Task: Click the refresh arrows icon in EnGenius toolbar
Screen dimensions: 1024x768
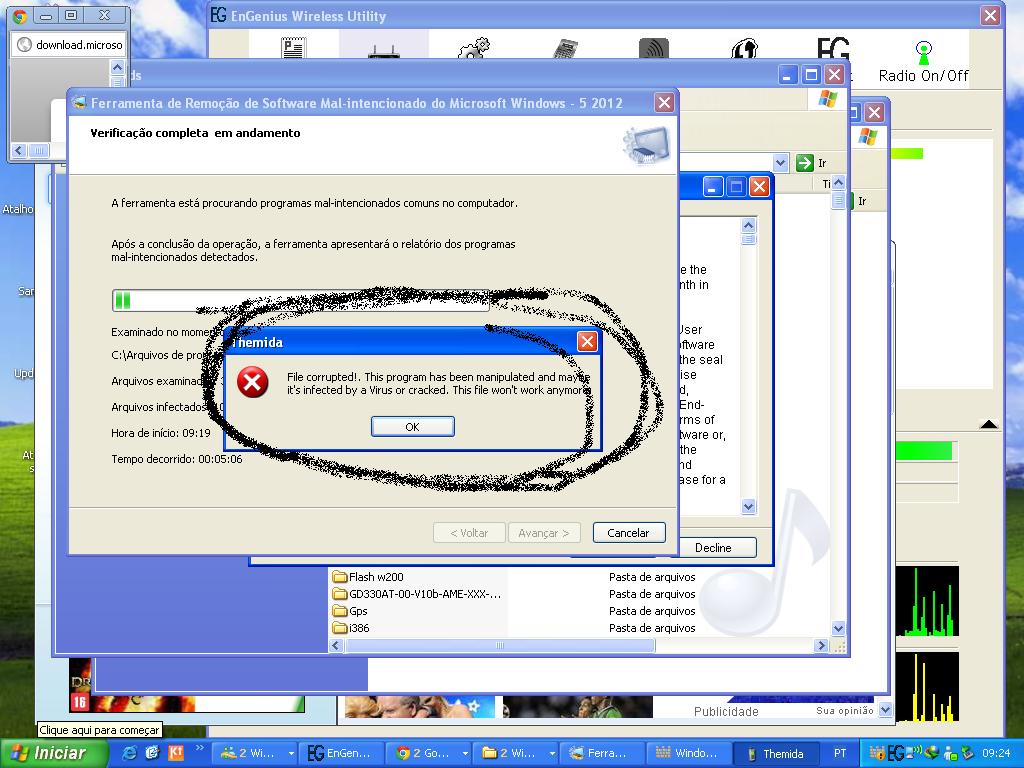Action: click(744, 48)
